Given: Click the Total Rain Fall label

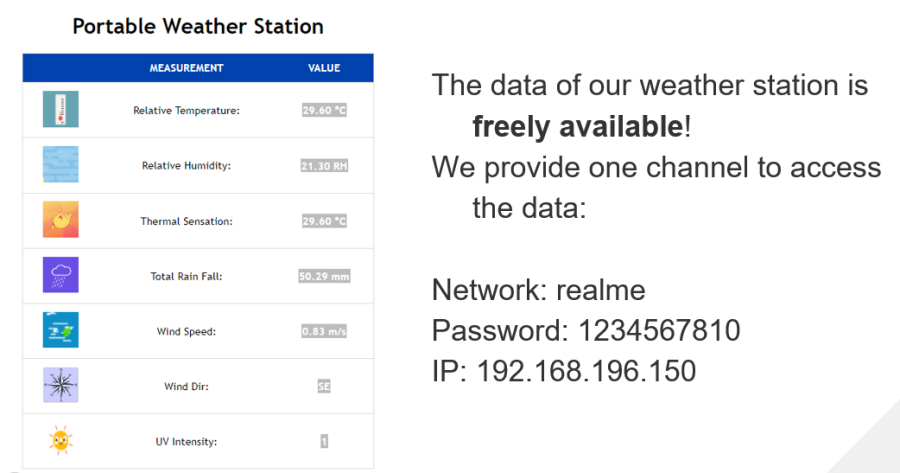Looking at the screenshot, I should pos(186,276).
